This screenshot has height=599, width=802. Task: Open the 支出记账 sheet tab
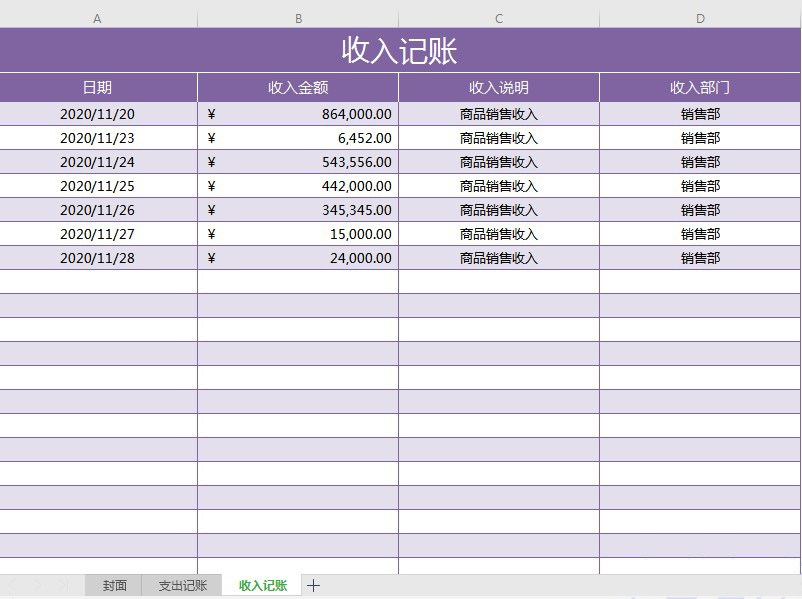(x=182, y=585)
